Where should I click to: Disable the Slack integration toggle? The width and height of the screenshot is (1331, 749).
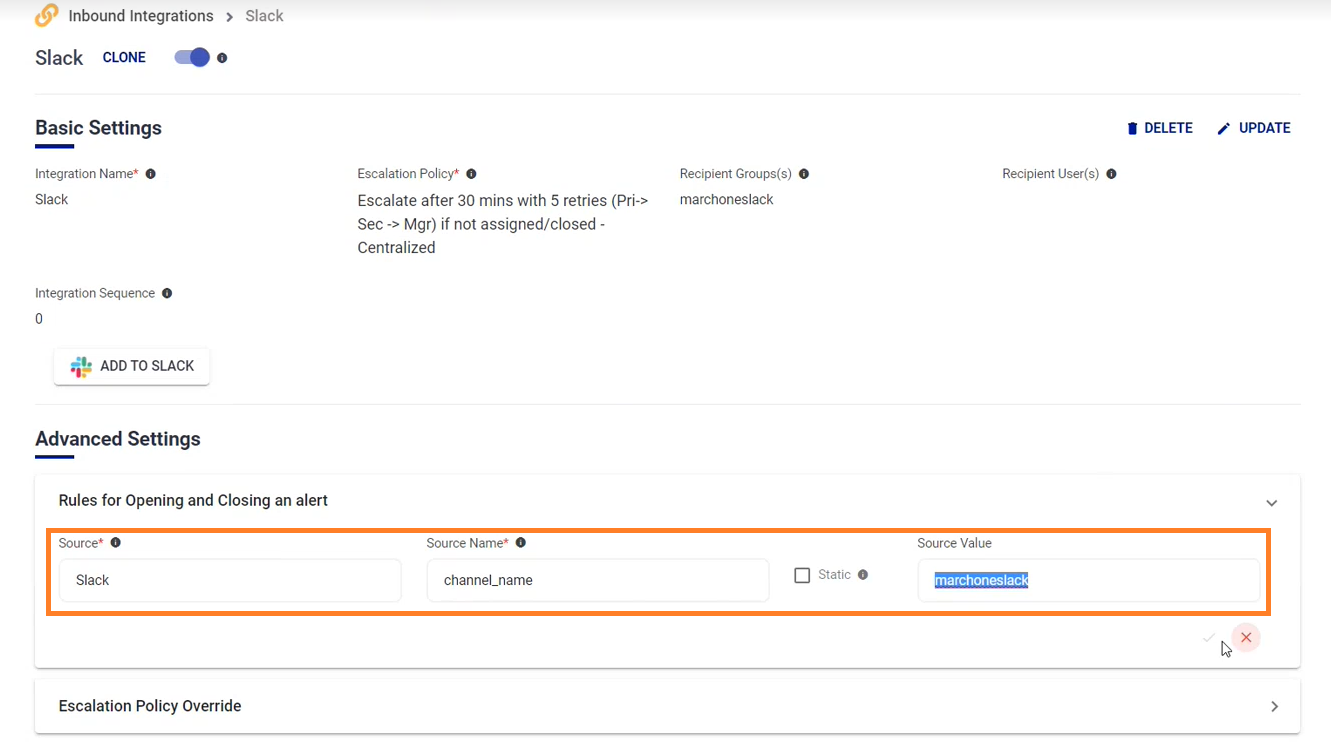pyautogui.click(x=192, y=58)
